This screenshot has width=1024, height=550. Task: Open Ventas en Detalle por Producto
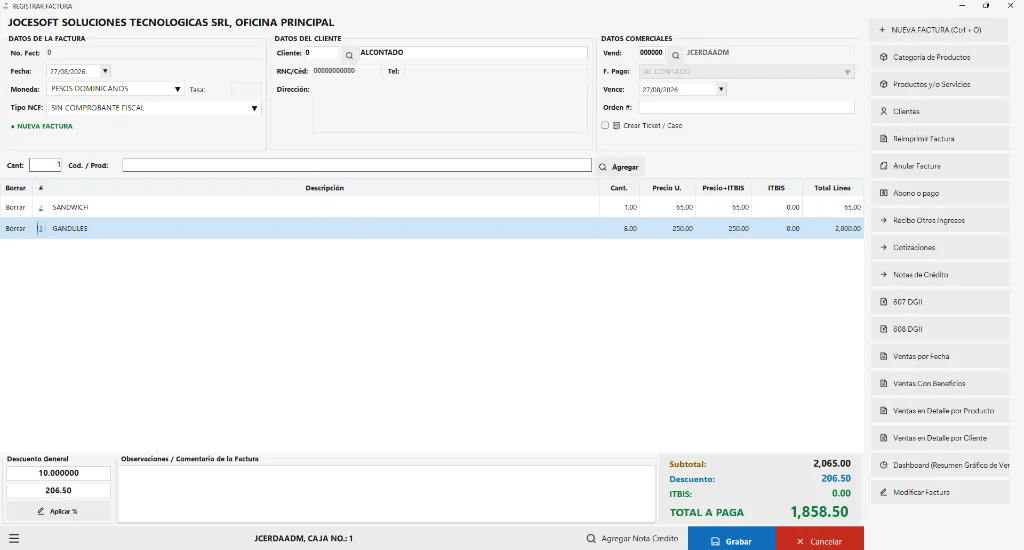click(x=940, y=411)
